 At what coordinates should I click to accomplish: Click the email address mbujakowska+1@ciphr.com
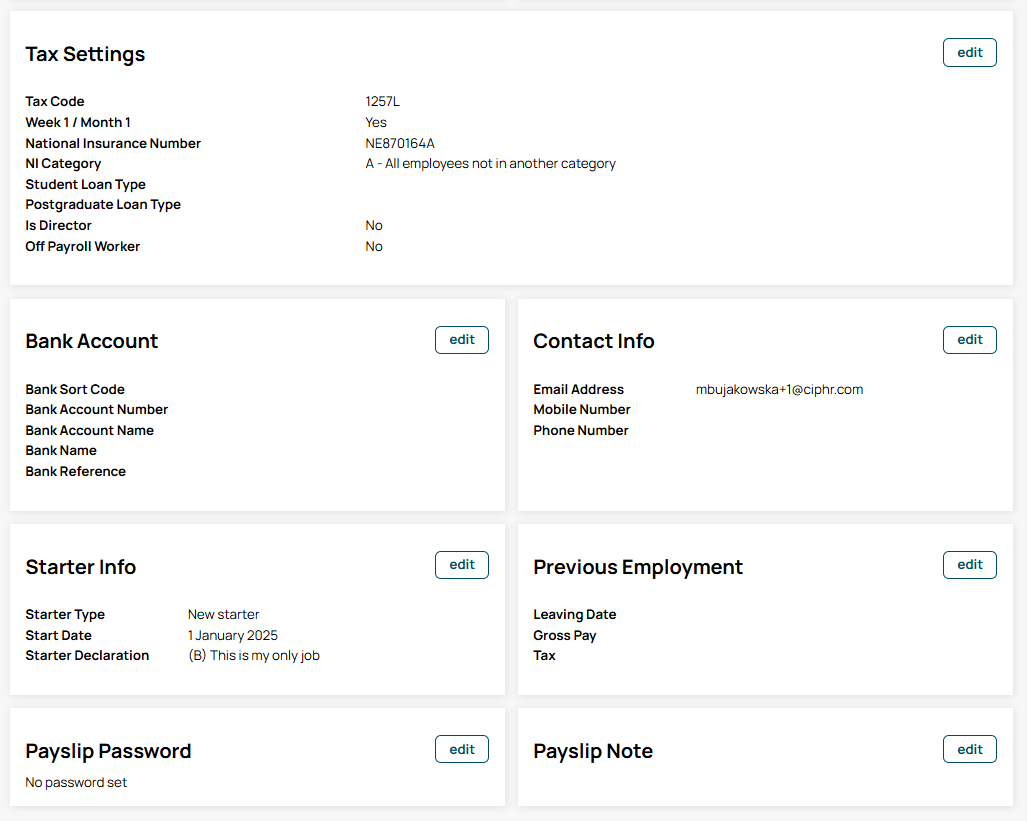tap(779, 390)
